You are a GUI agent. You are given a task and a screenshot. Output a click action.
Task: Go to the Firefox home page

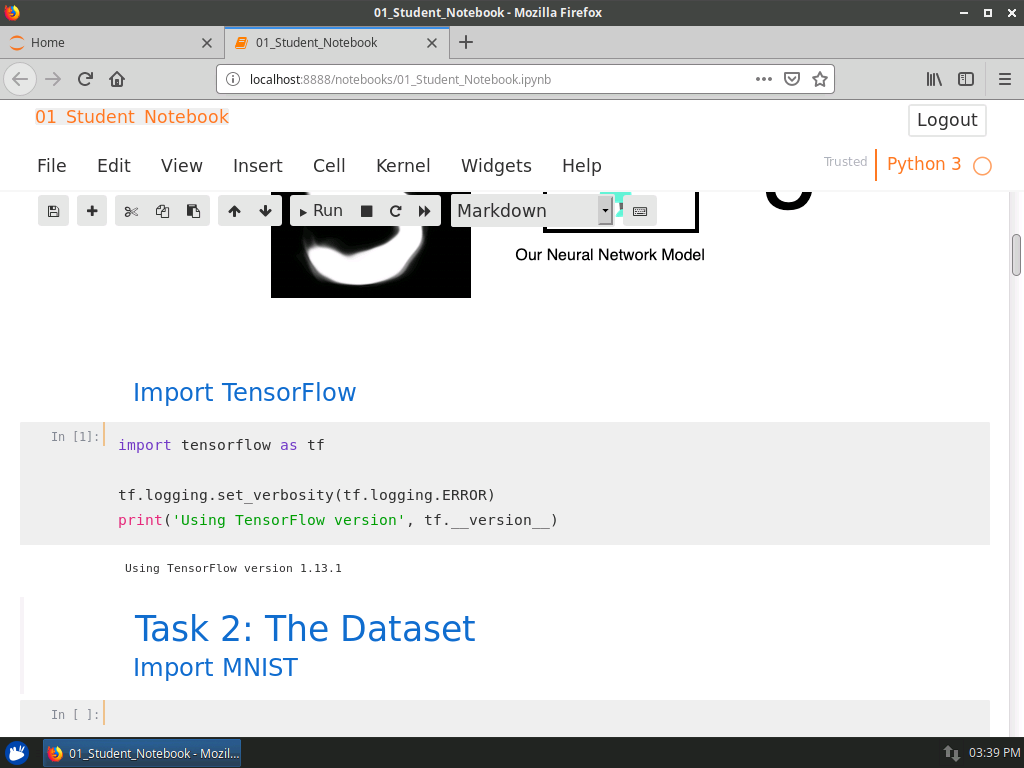tap(117, 79)
